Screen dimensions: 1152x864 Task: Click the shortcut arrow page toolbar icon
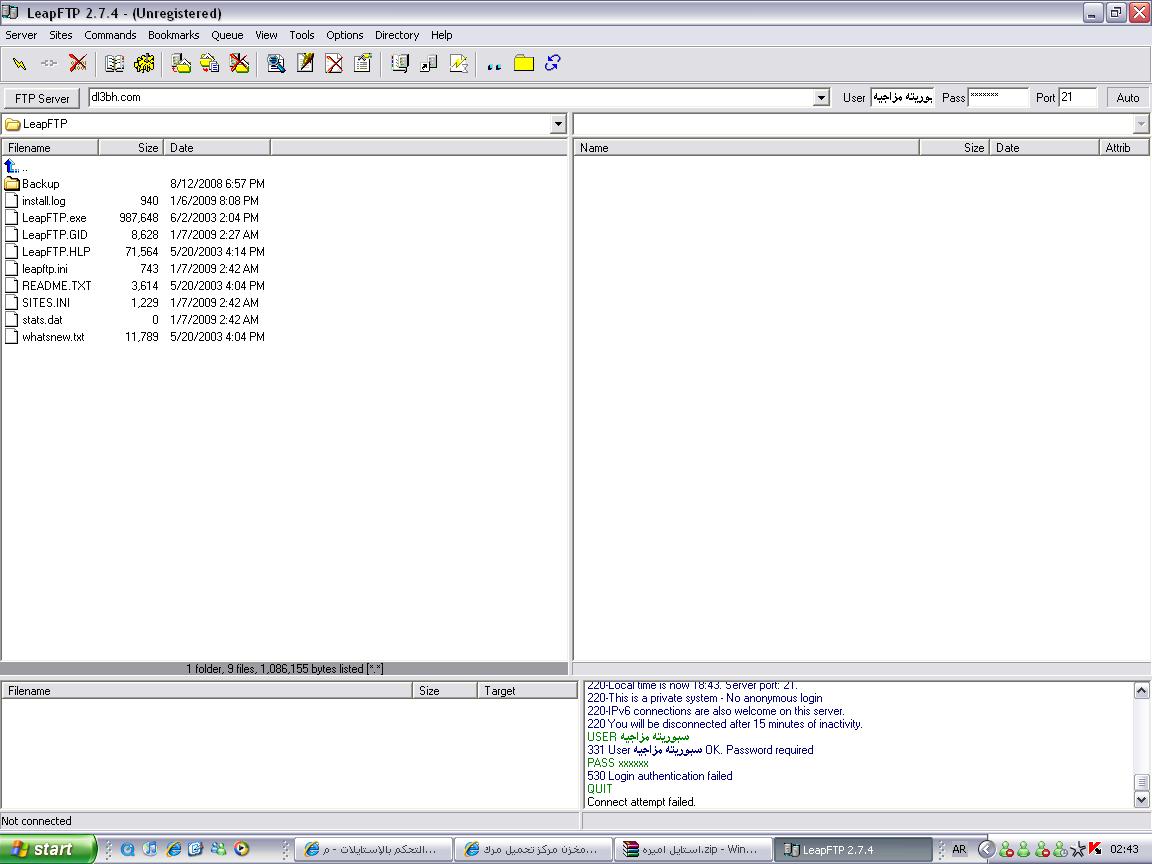point(428,64)
